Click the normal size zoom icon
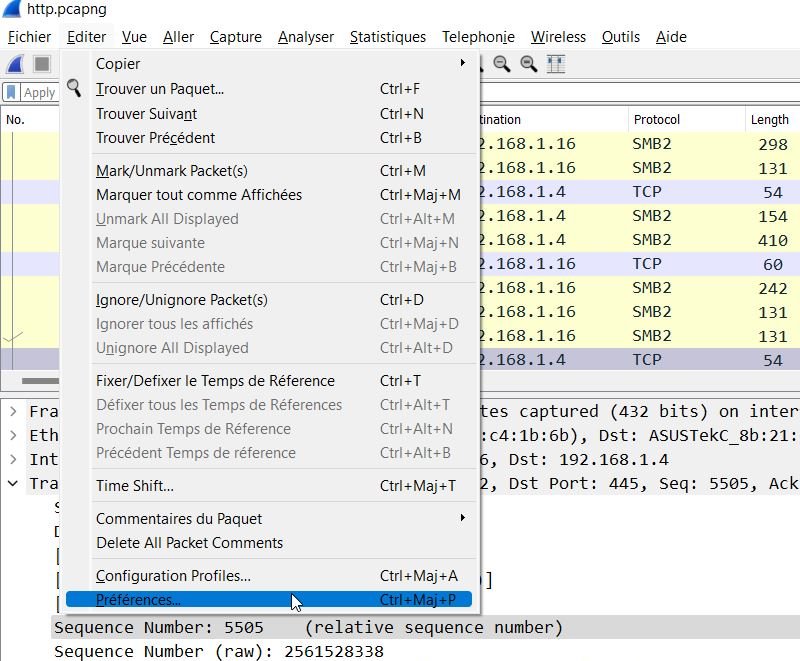Screen dimensions: 800x661 click(528, 64)
